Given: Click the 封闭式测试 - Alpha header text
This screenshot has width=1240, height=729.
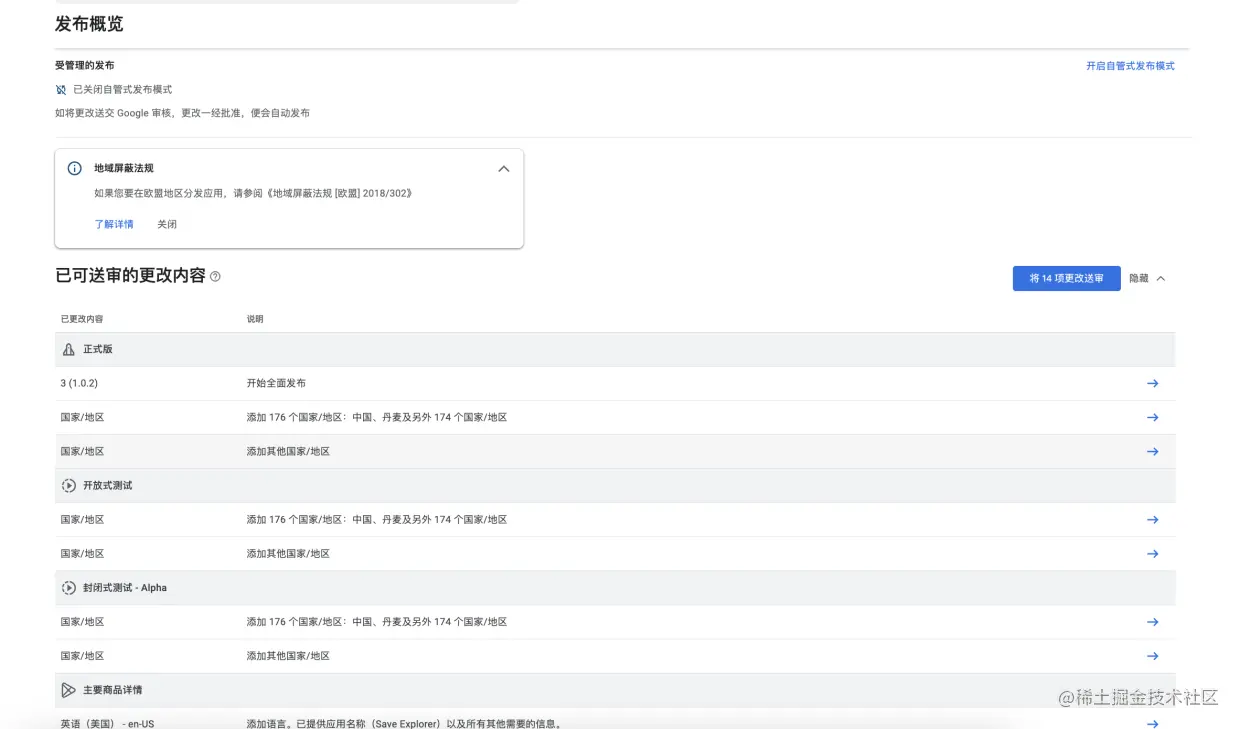Looking at the screenshot, I should tap(125, 588).
